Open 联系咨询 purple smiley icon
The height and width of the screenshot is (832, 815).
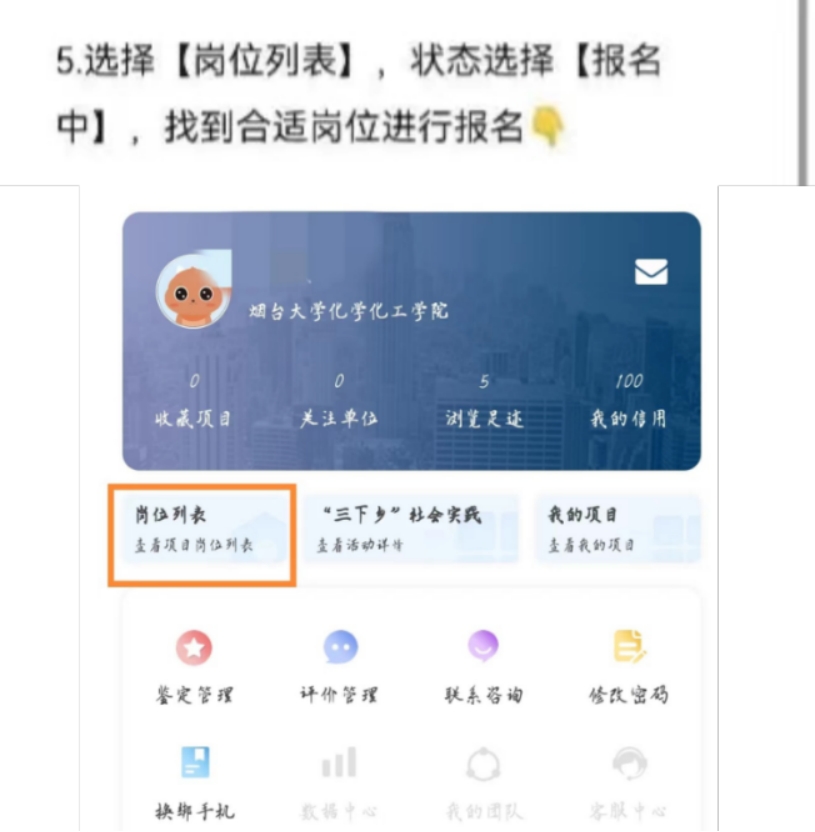483,646
